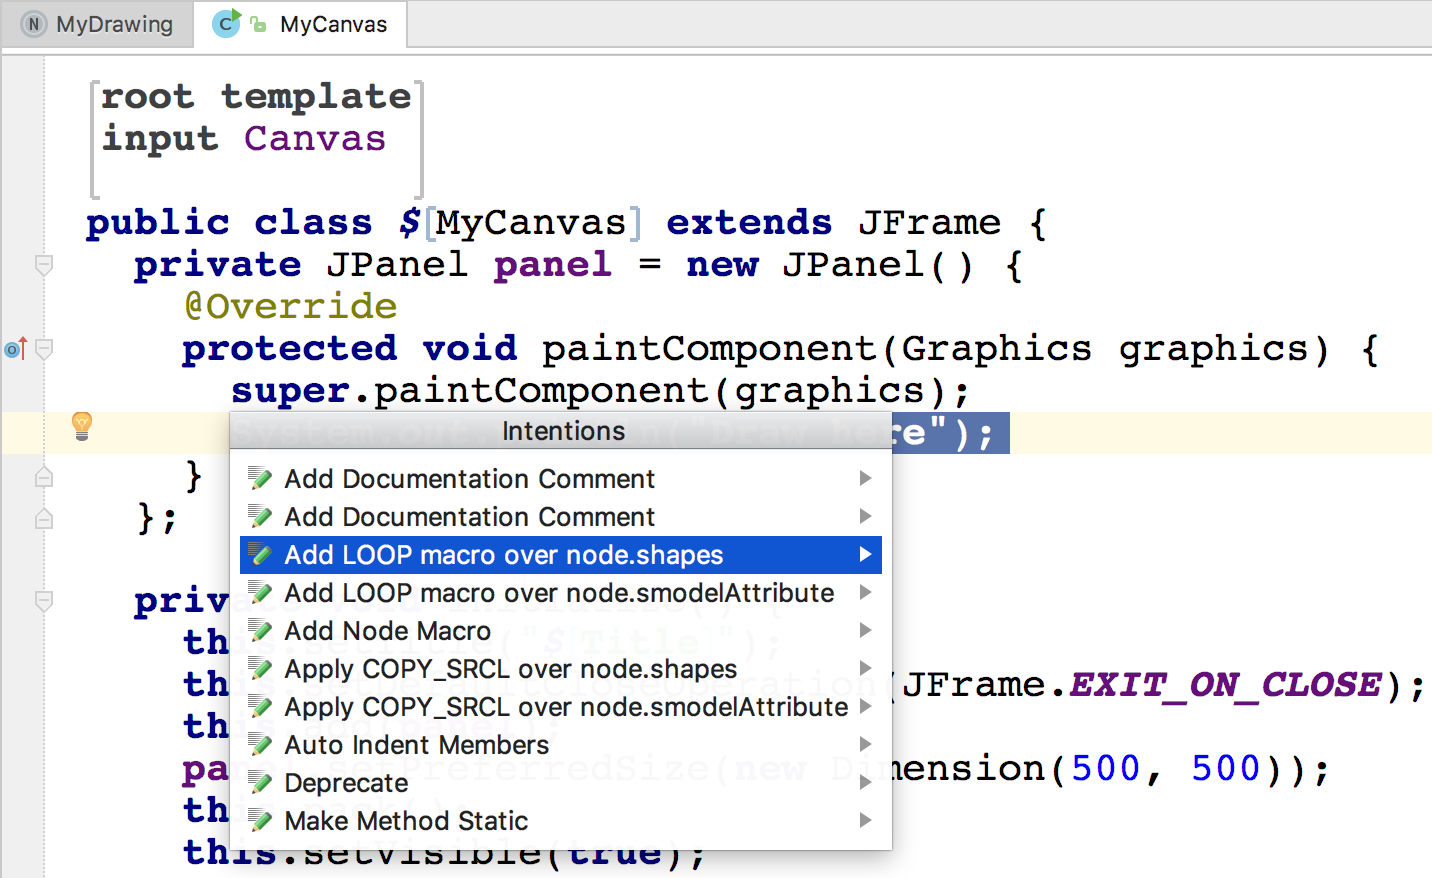Click the MyDrawing tab's N icon
The image size is (1432, 878).
(x=34, y=24)
